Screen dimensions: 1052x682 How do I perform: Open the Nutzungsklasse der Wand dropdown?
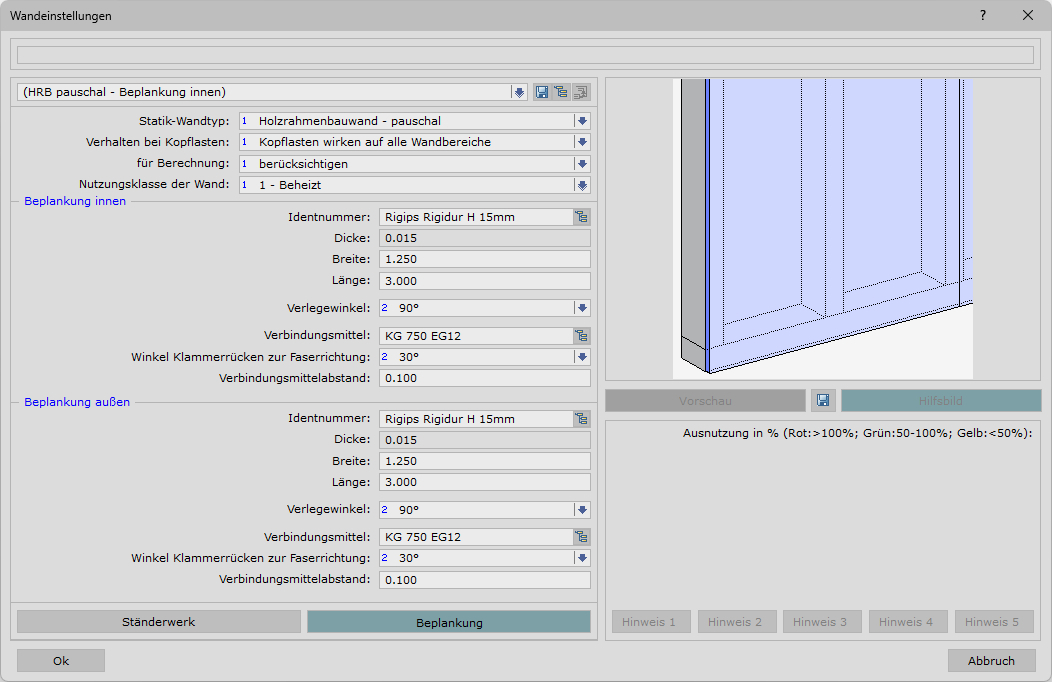pos(582,185)
